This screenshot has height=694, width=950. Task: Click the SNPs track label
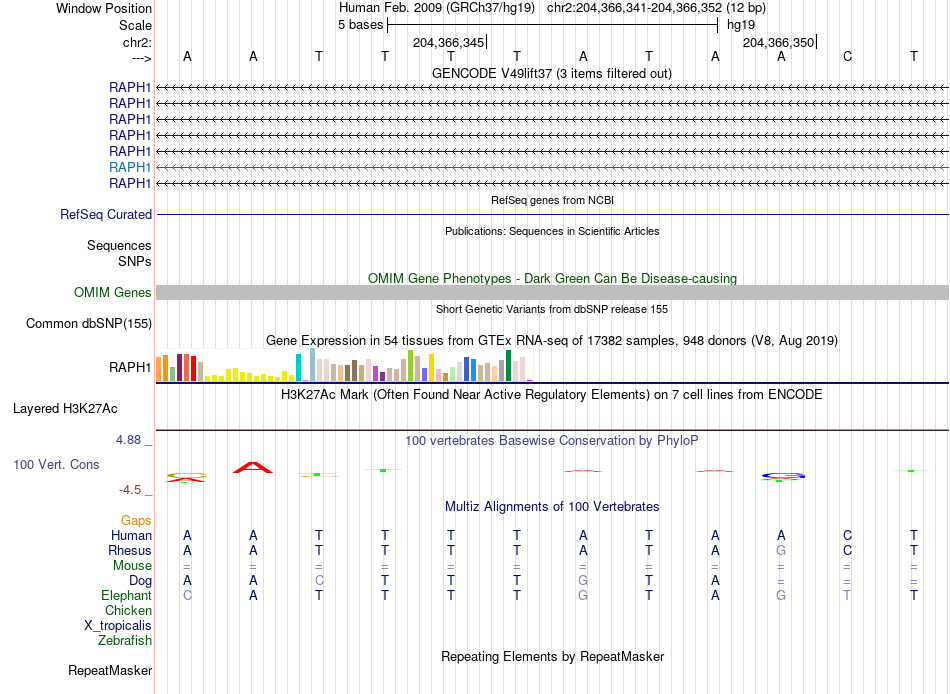[135, 261]
